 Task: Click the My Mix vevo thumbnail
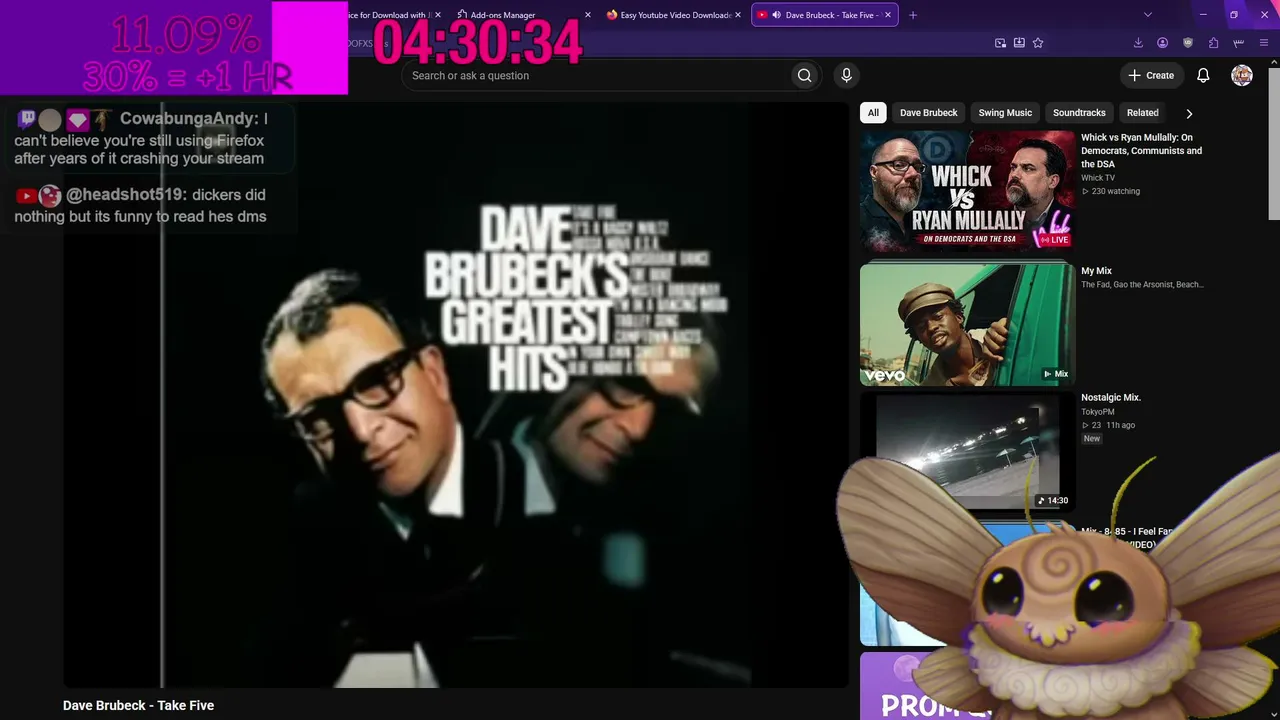(968, 324)
